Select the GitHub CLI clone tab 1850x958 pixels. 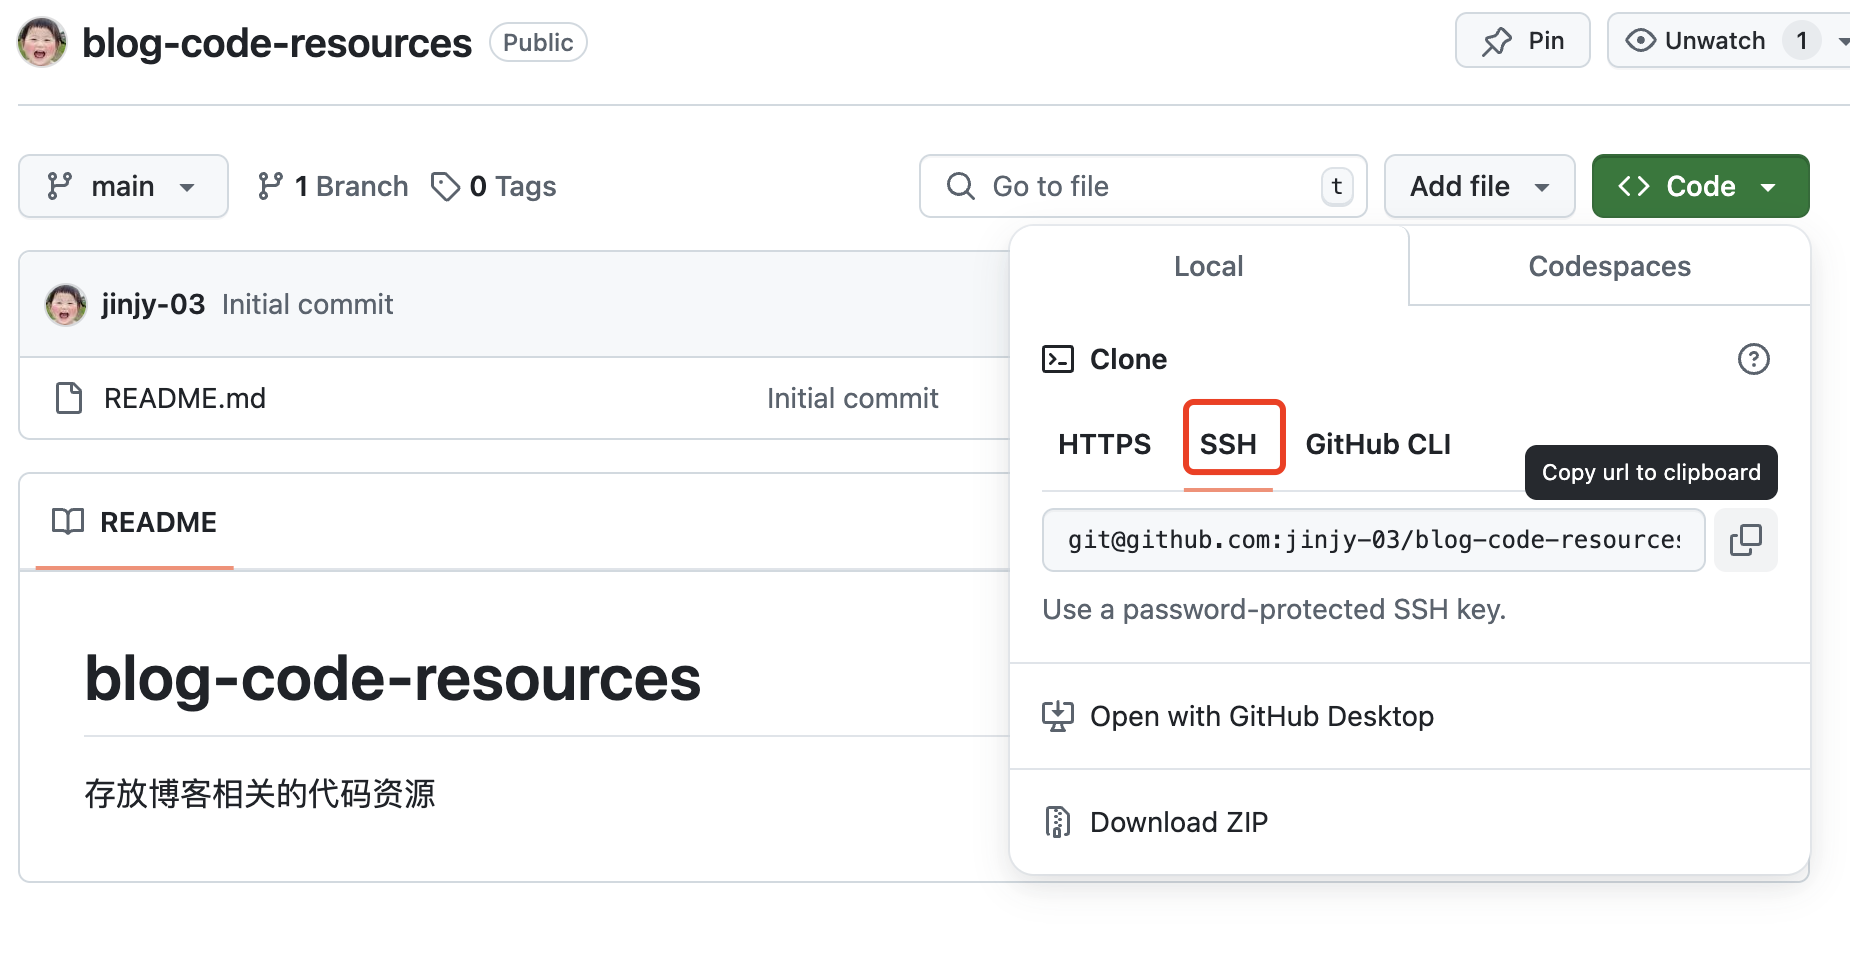point(1377,444)
